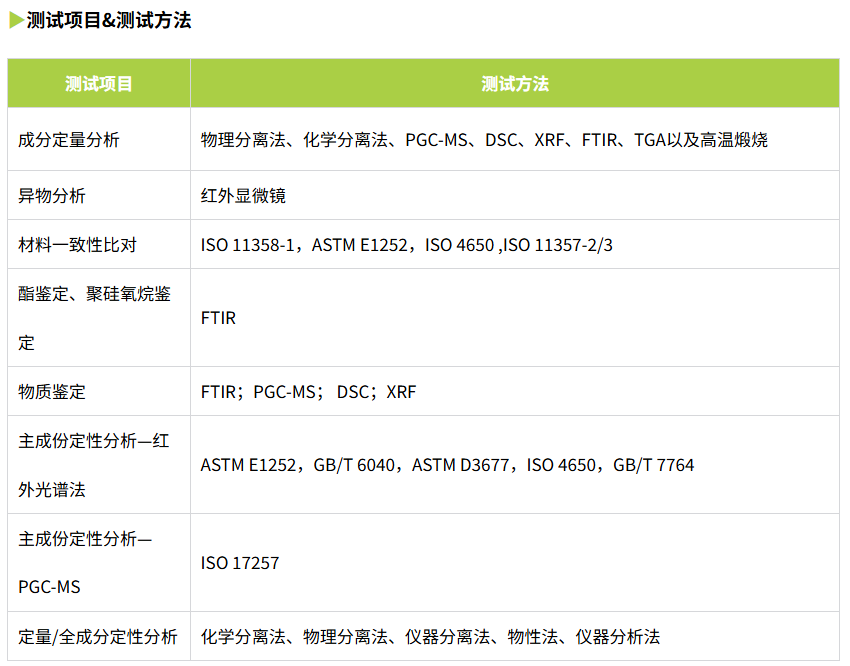
Task: Click the 成分定量分析 row label
Action: [69, 140]
